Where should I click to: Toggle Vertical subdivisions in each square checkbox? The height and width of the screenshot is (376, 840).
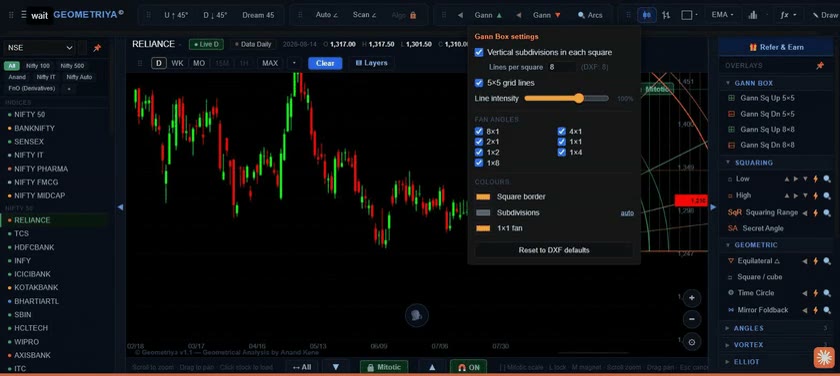point(479,52)
